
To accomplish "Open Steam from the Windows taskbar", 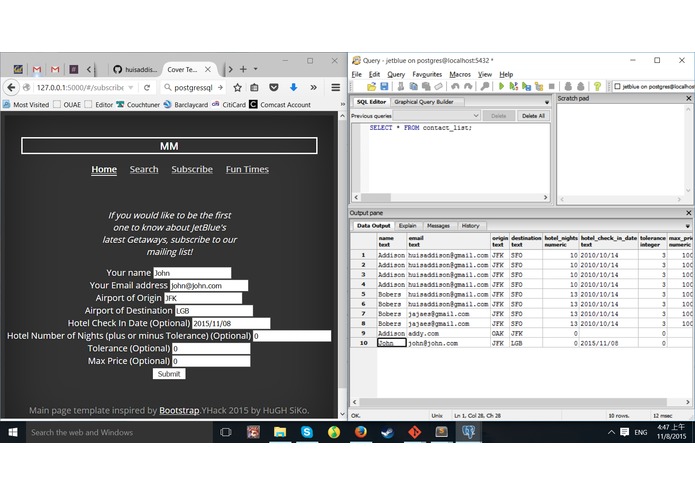I will [x=387, y=432].
